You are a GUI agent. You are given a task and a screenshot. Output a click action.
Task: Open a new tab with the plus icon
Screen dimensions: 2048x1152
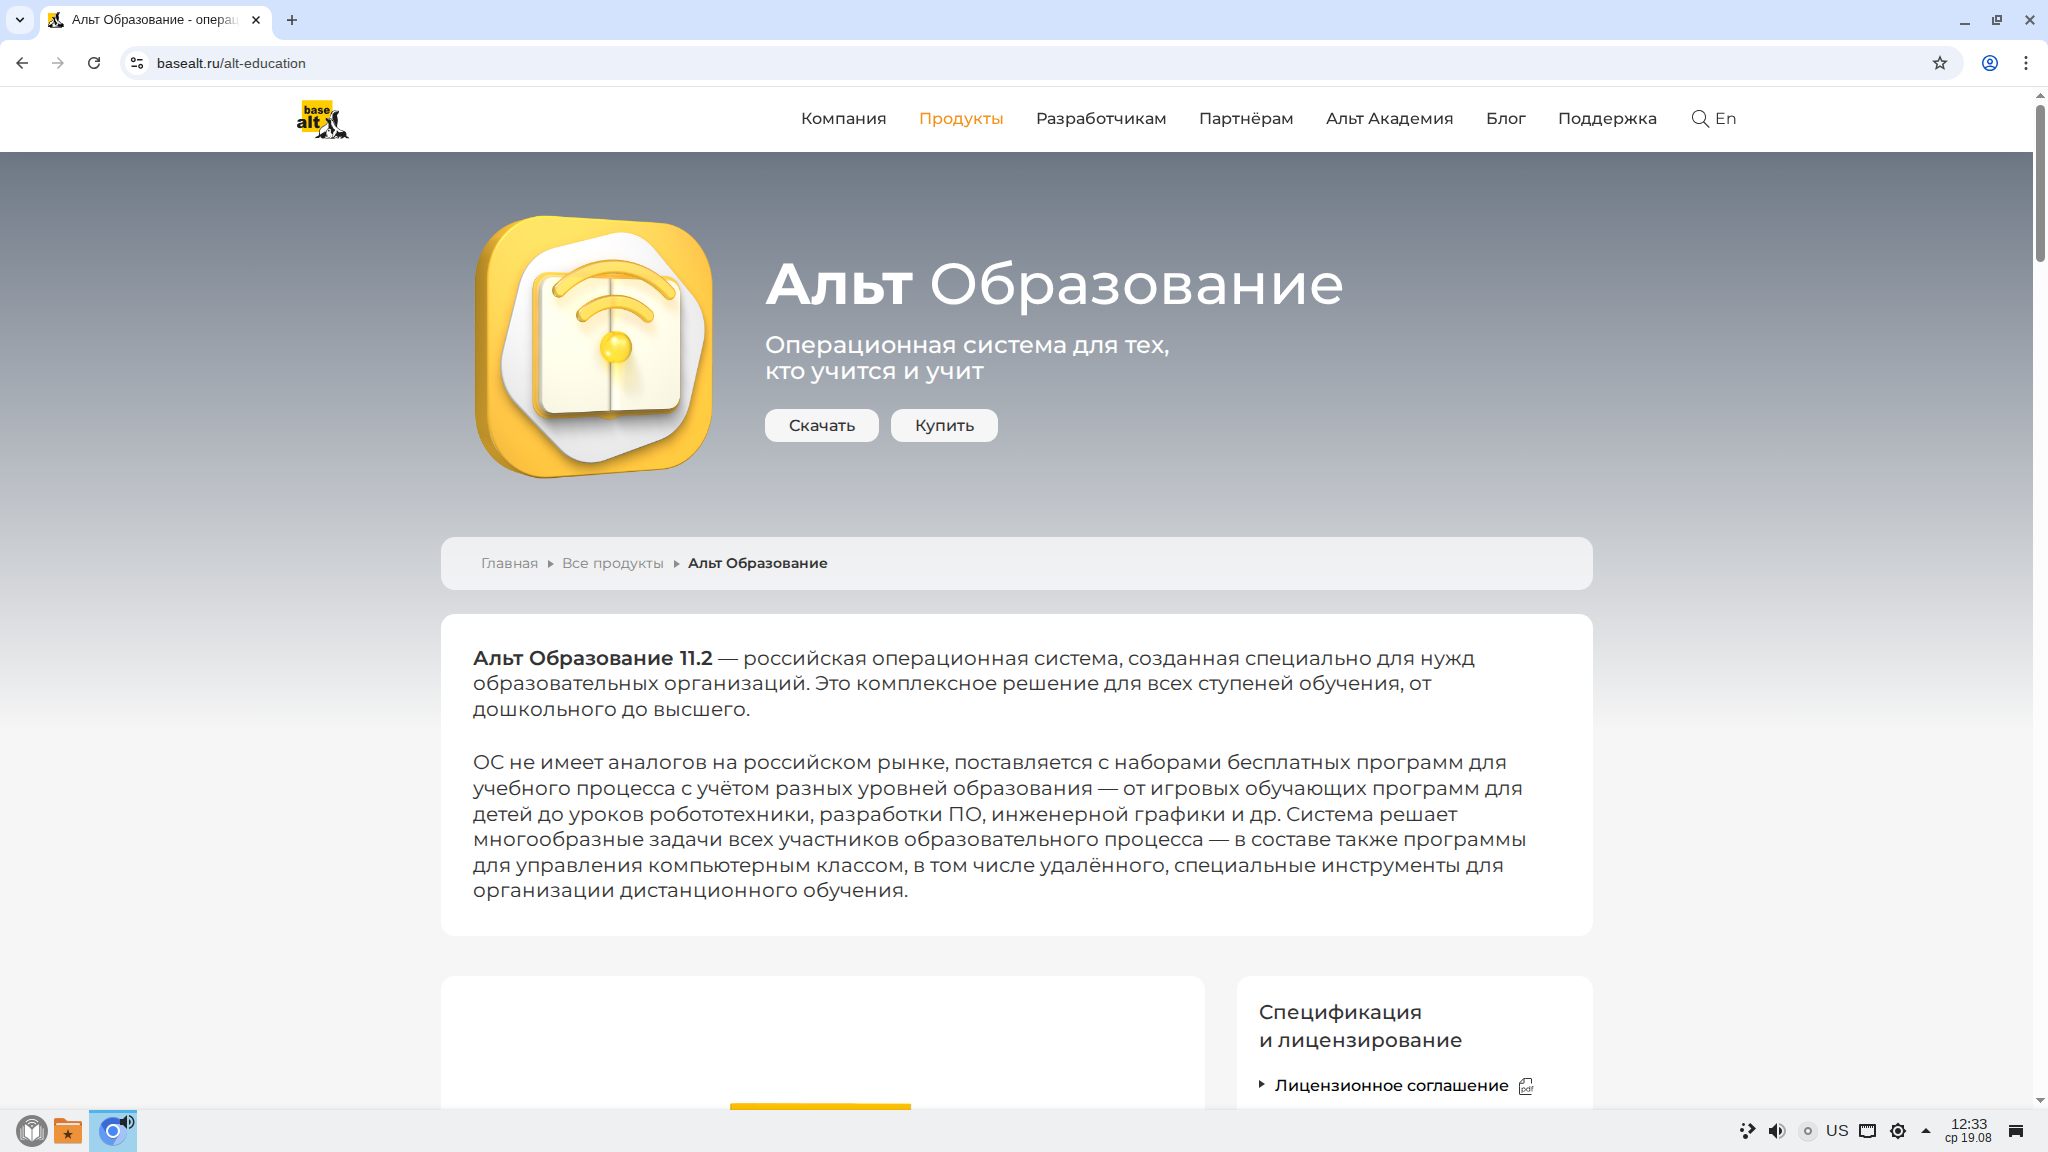tap(292, 20)
